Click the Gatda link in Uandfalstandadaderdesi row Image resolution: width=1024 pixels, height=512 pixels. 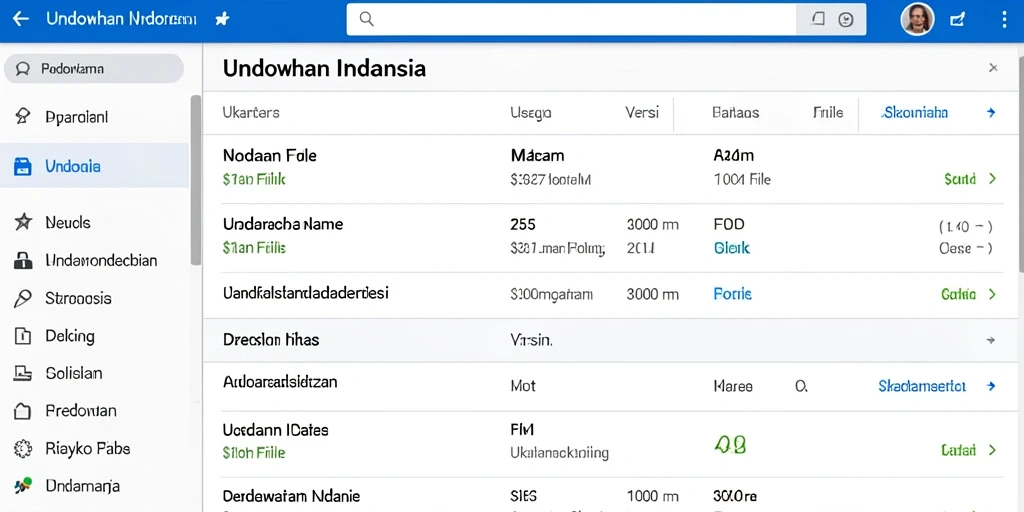pos(959,295)
